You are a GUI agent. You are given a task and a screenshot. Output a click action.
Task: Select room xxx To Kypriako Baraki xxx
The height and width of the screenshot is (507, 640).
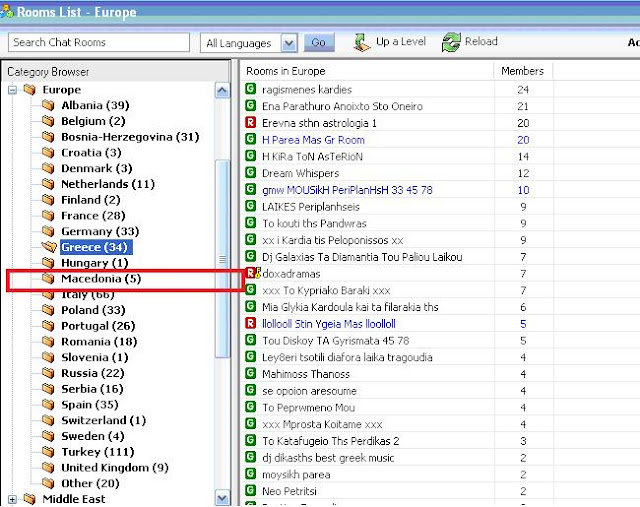click(x=326, y=291)
